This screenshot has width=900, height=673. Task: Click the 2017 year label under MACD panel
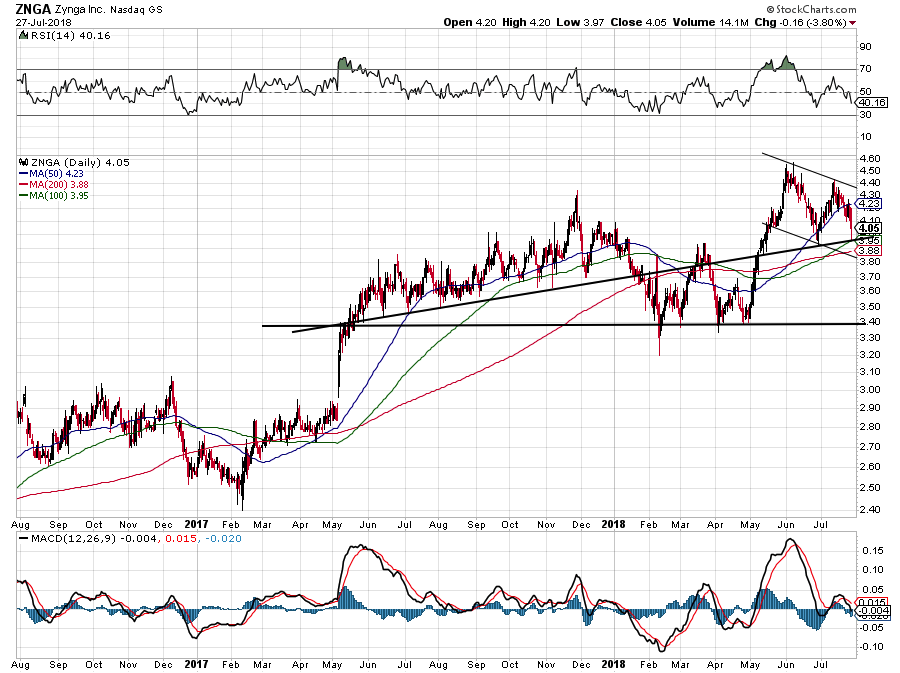pos(196,664)
